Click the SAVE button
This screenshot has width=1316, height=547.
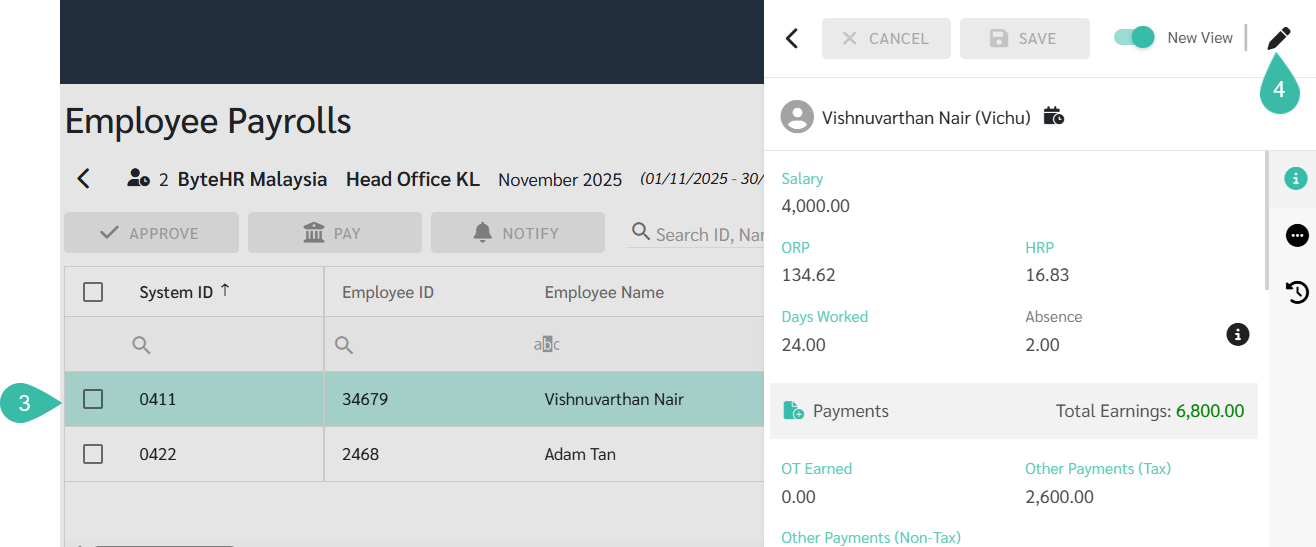(x=1025, y=38)
